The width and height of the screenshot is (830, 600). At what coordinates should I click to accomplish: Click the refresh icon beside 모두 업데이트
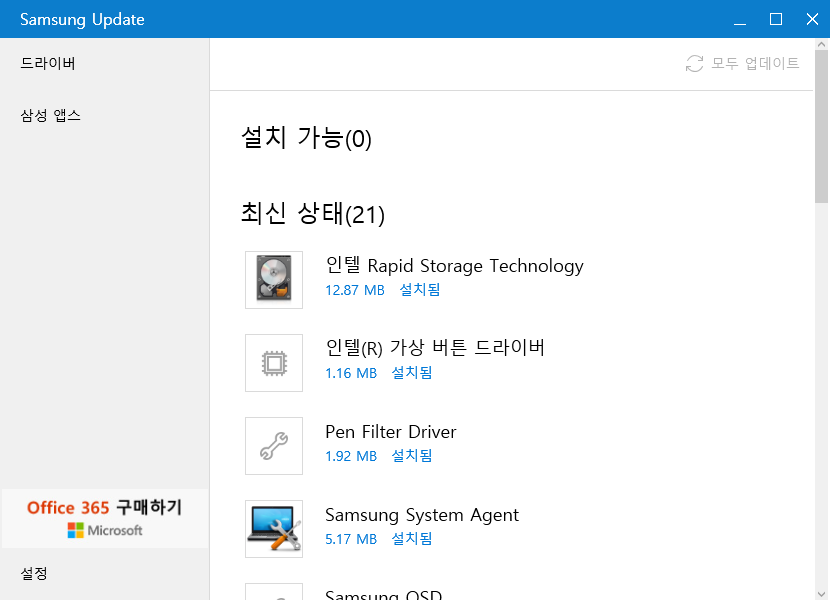pos(694,64)
